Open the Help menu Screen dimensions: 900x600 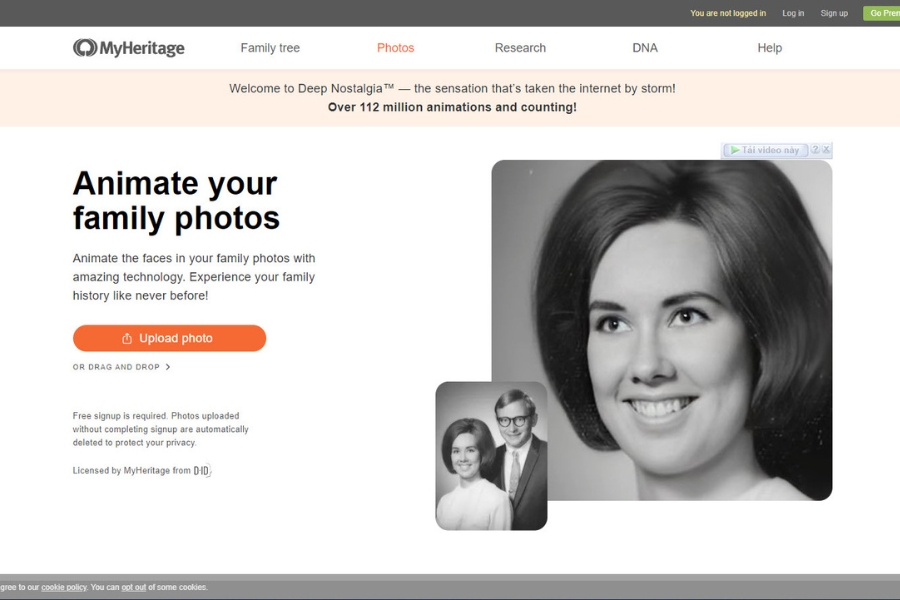click(769, 48)
